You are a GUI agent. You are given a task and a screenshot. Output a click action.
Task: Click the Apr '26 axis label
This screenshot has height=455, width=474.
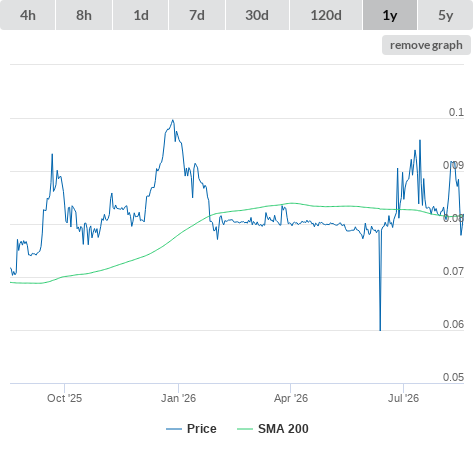coord(291,398)
